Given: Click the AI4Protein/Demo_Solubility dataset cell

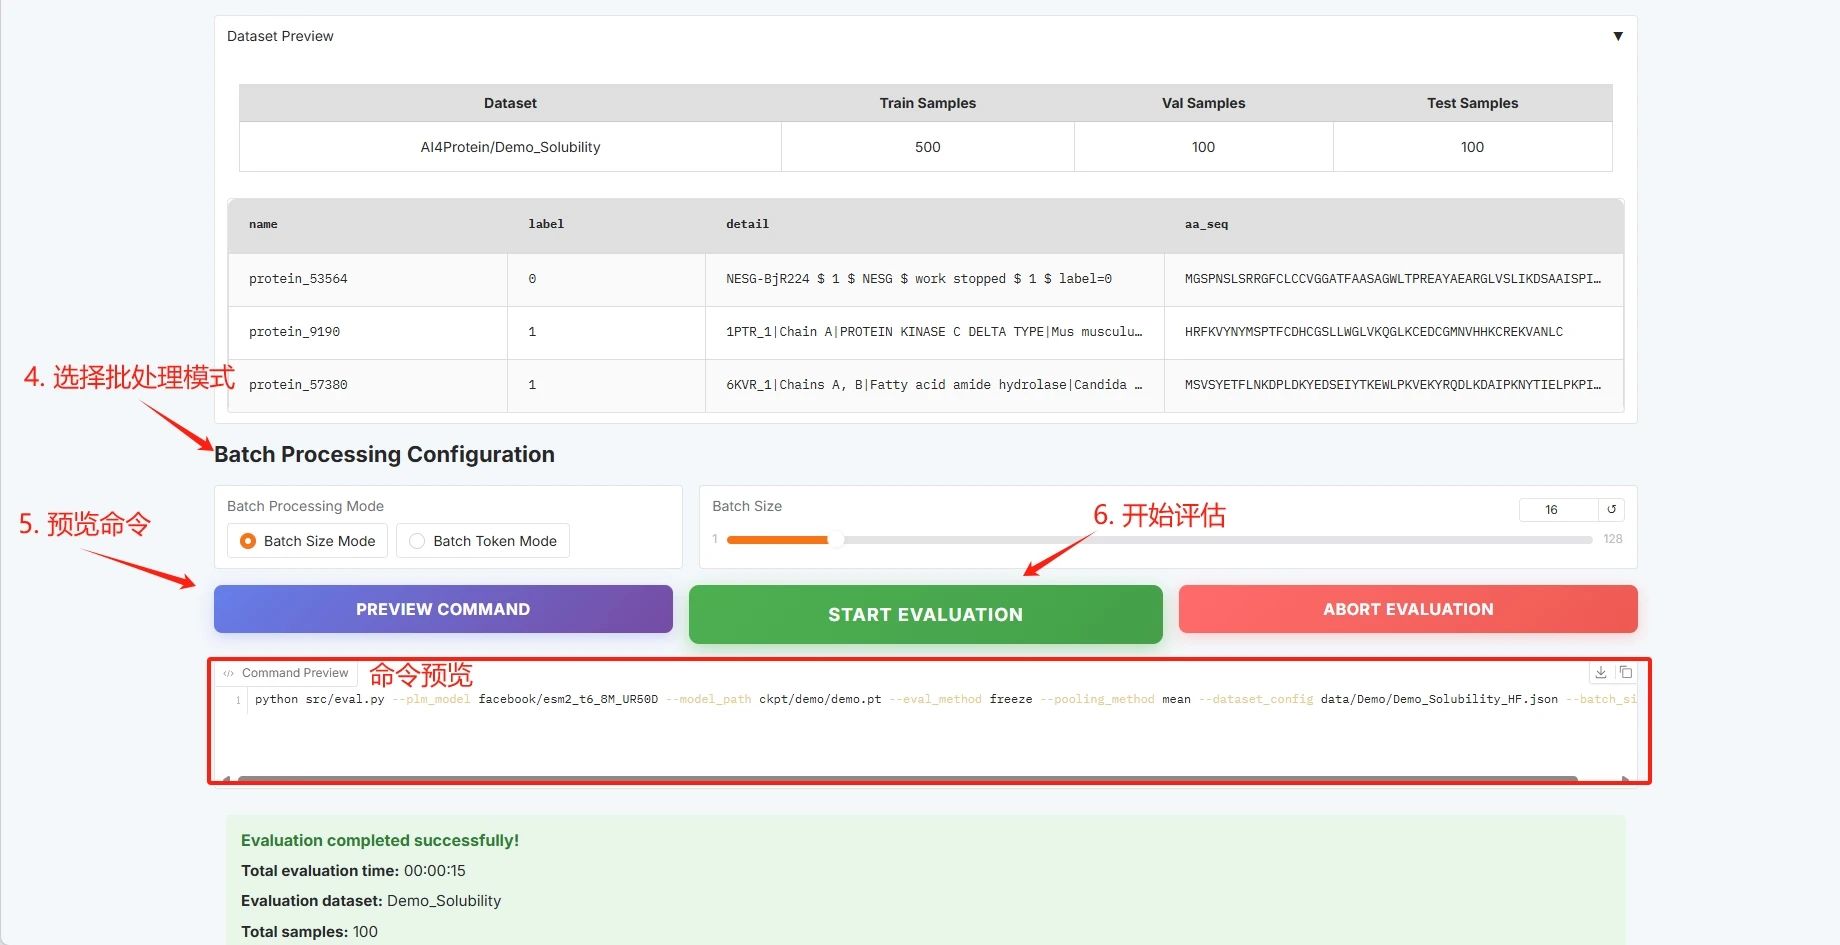Looking at the screenshot, I should pyautogui.click(x=510, y=147).
